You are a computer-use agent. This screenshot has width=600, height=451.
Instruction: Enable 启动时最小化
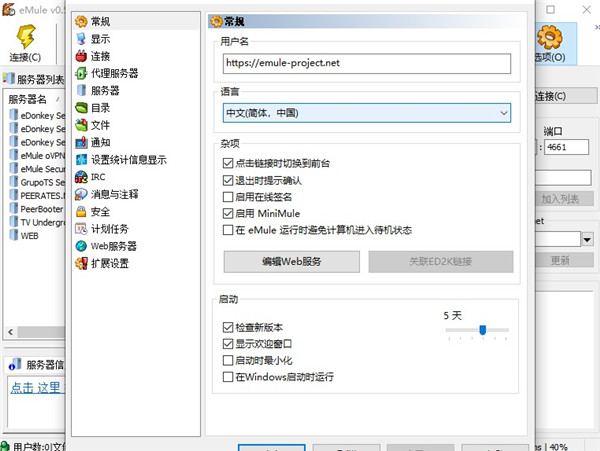[228, 360]
